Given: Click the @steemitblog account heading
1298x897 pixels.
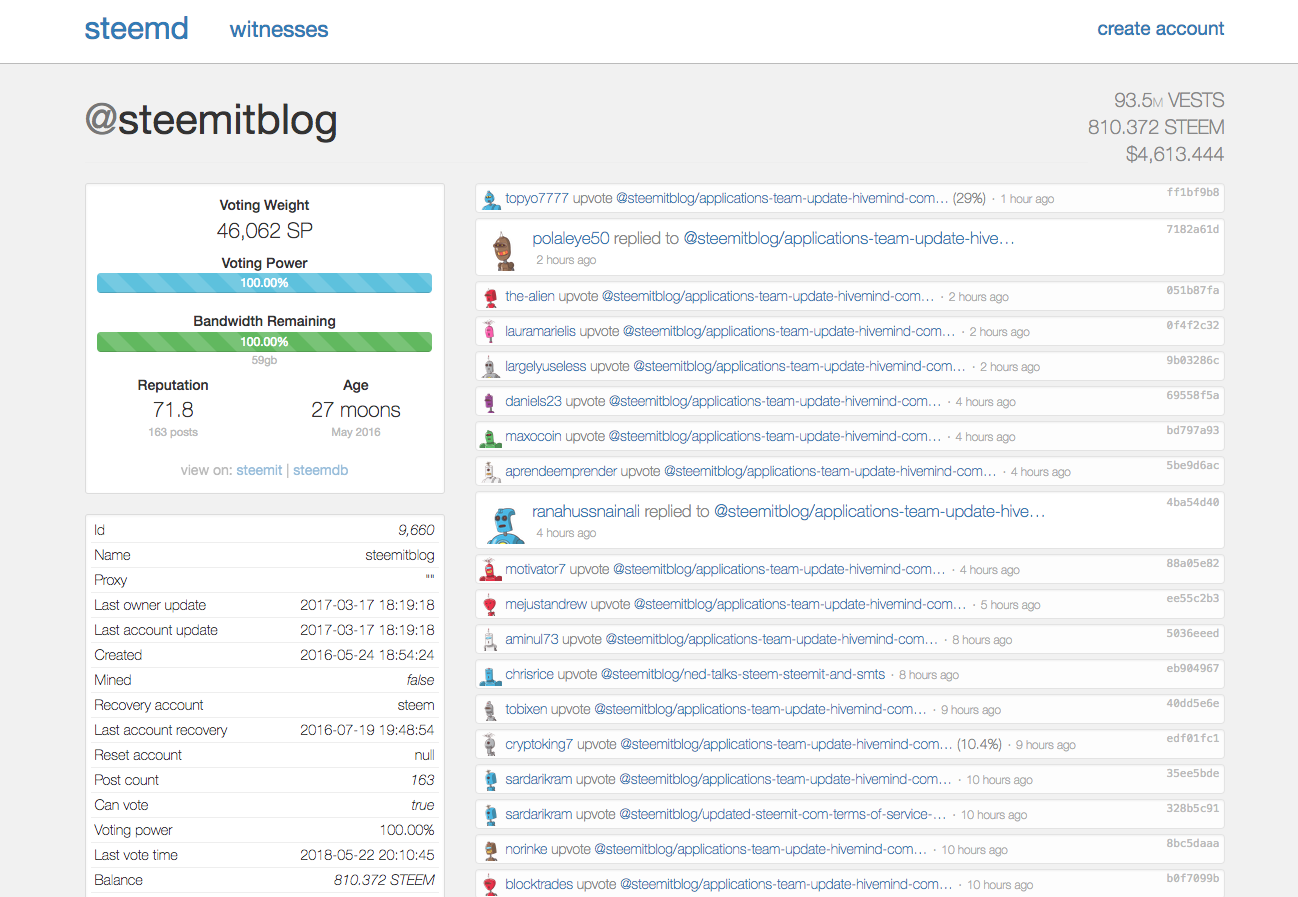Looking at the screenshot, I should 211,121.
